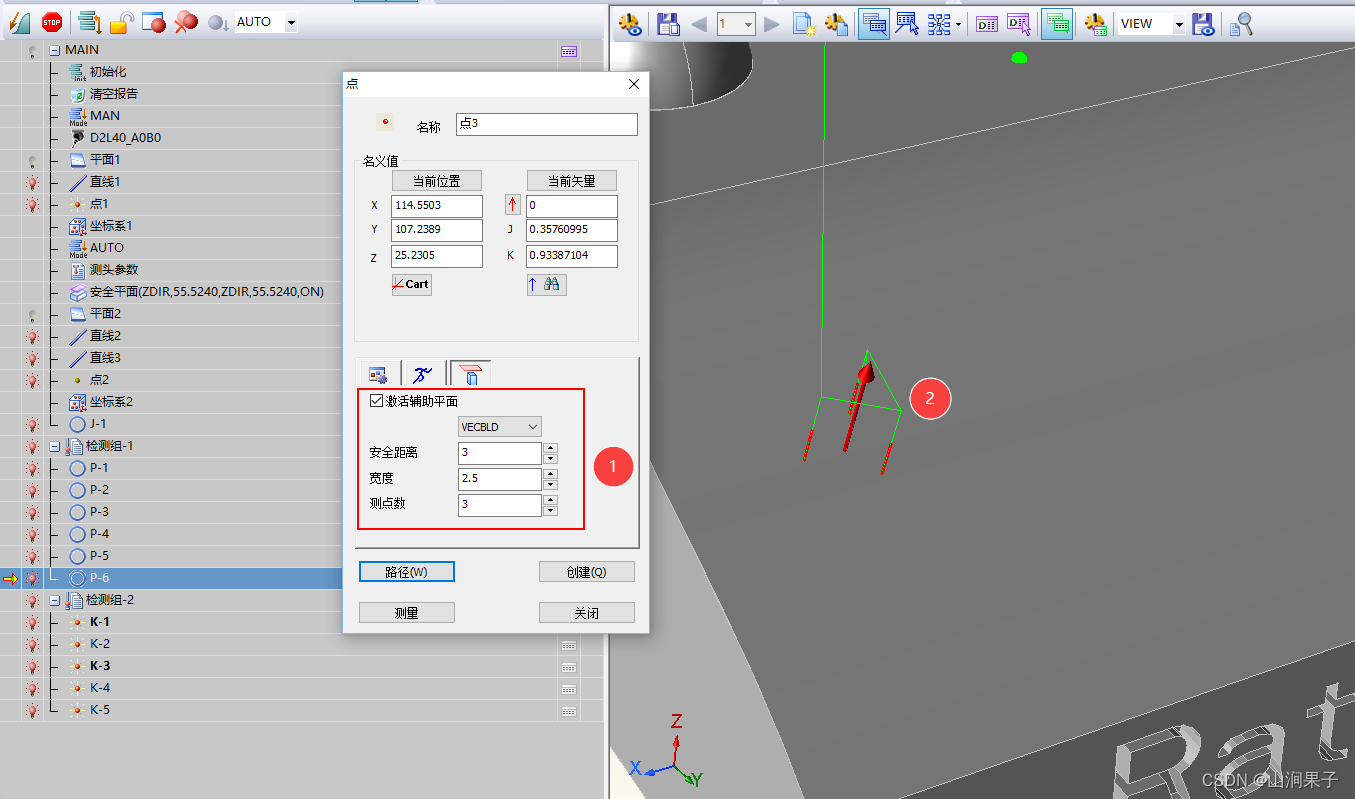
Task: Click the Cart coordinate system button
Action: point(411,284)
